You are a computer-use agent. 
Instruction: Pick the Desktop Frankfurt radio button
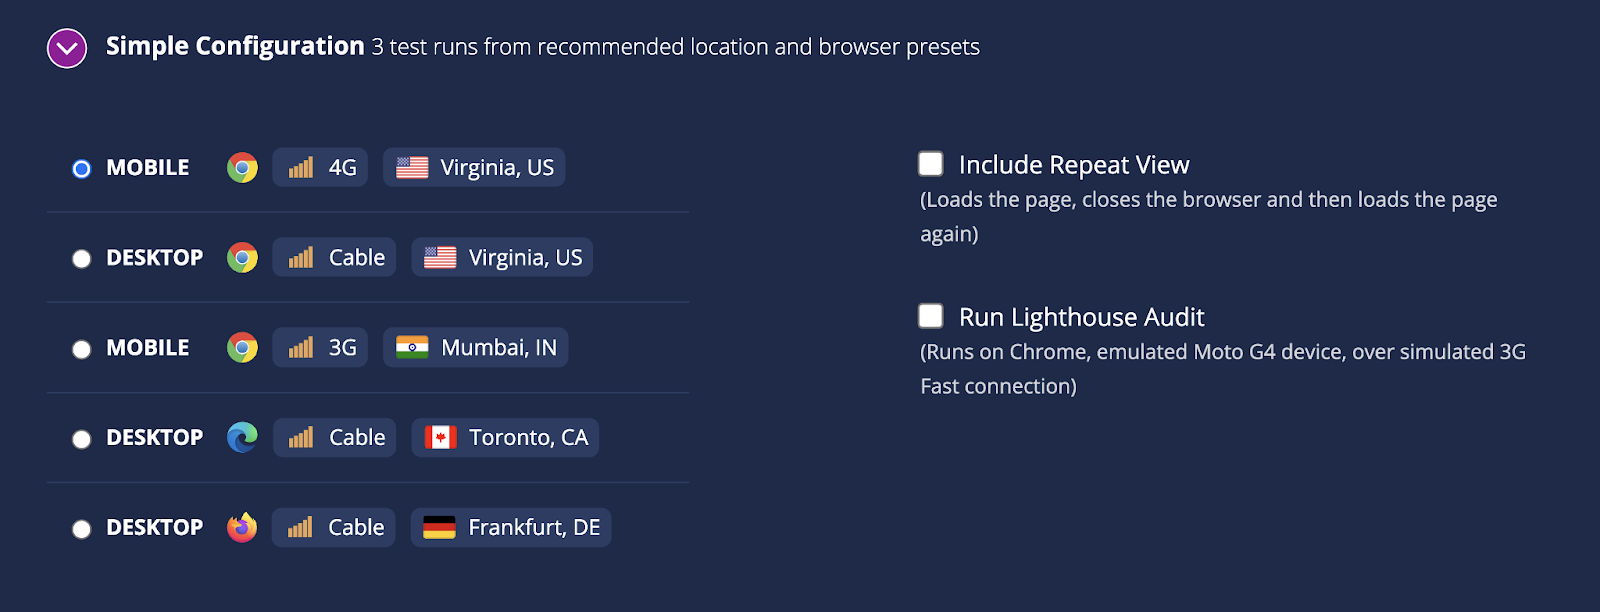[x=82, y=529]
